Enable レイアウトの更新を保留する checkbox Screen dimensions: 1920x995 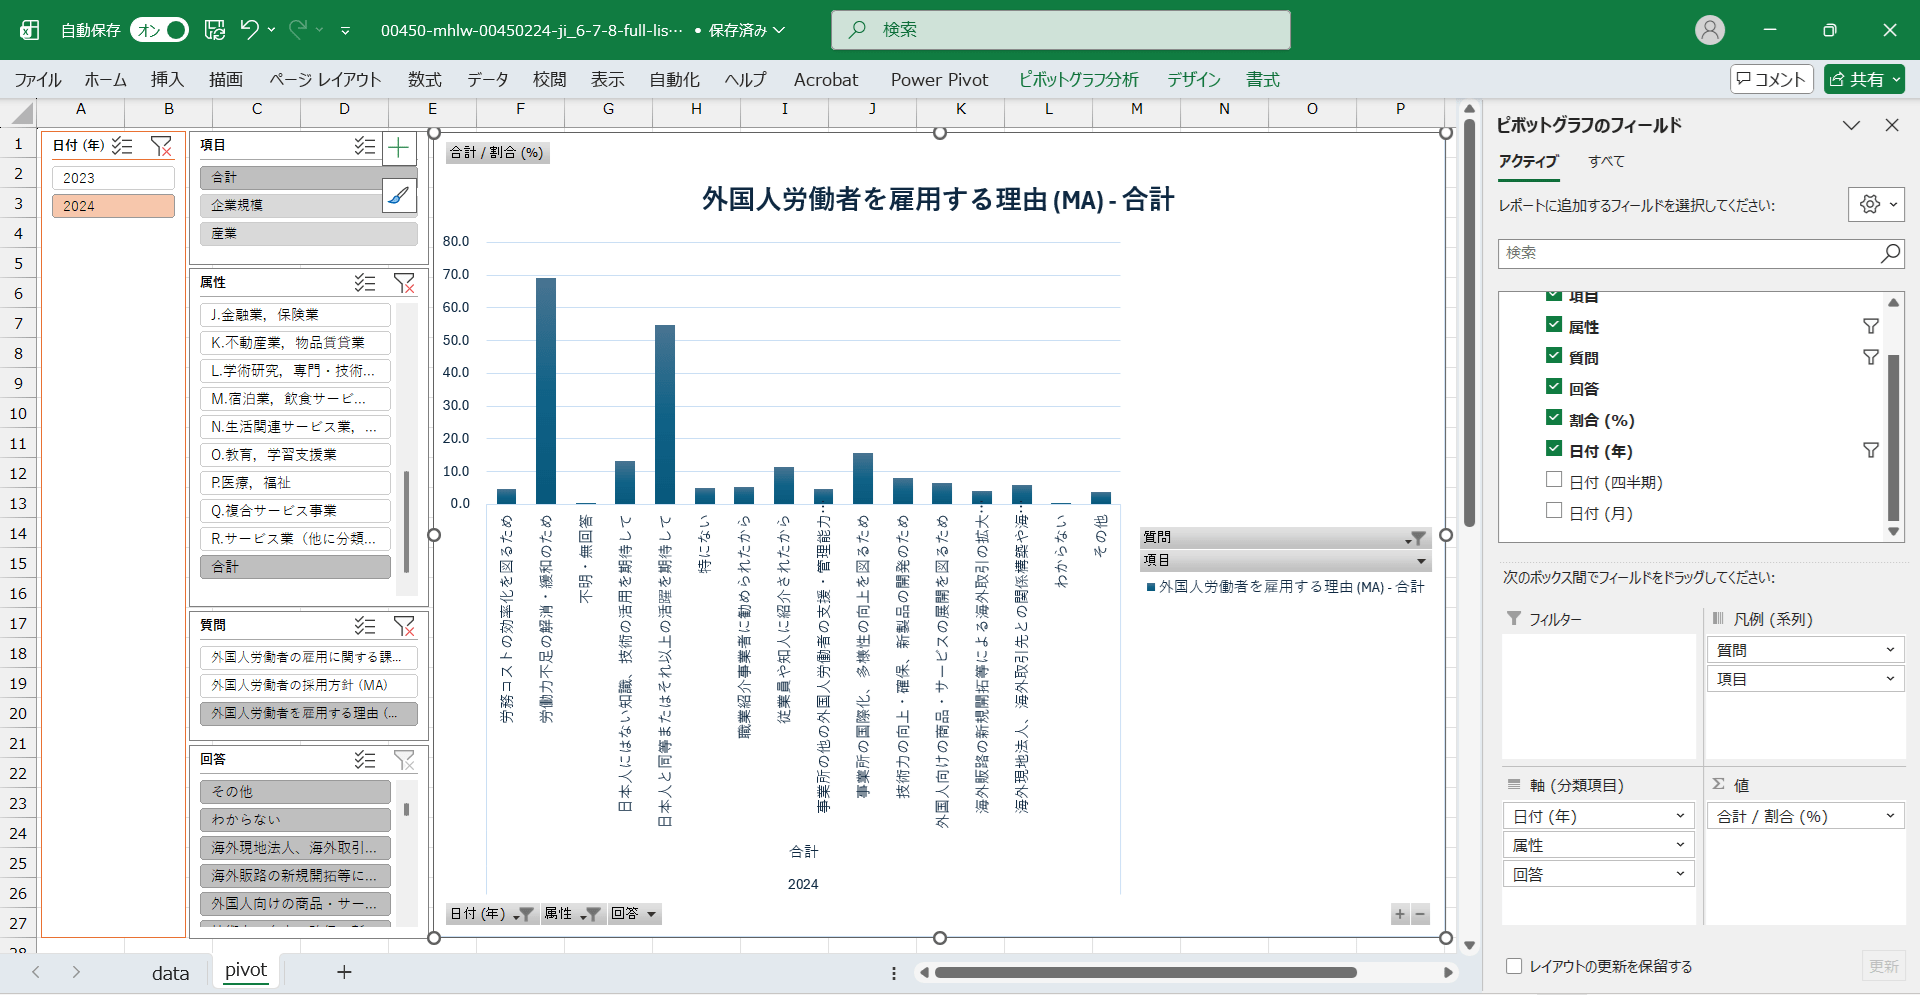coord(1514,966)
